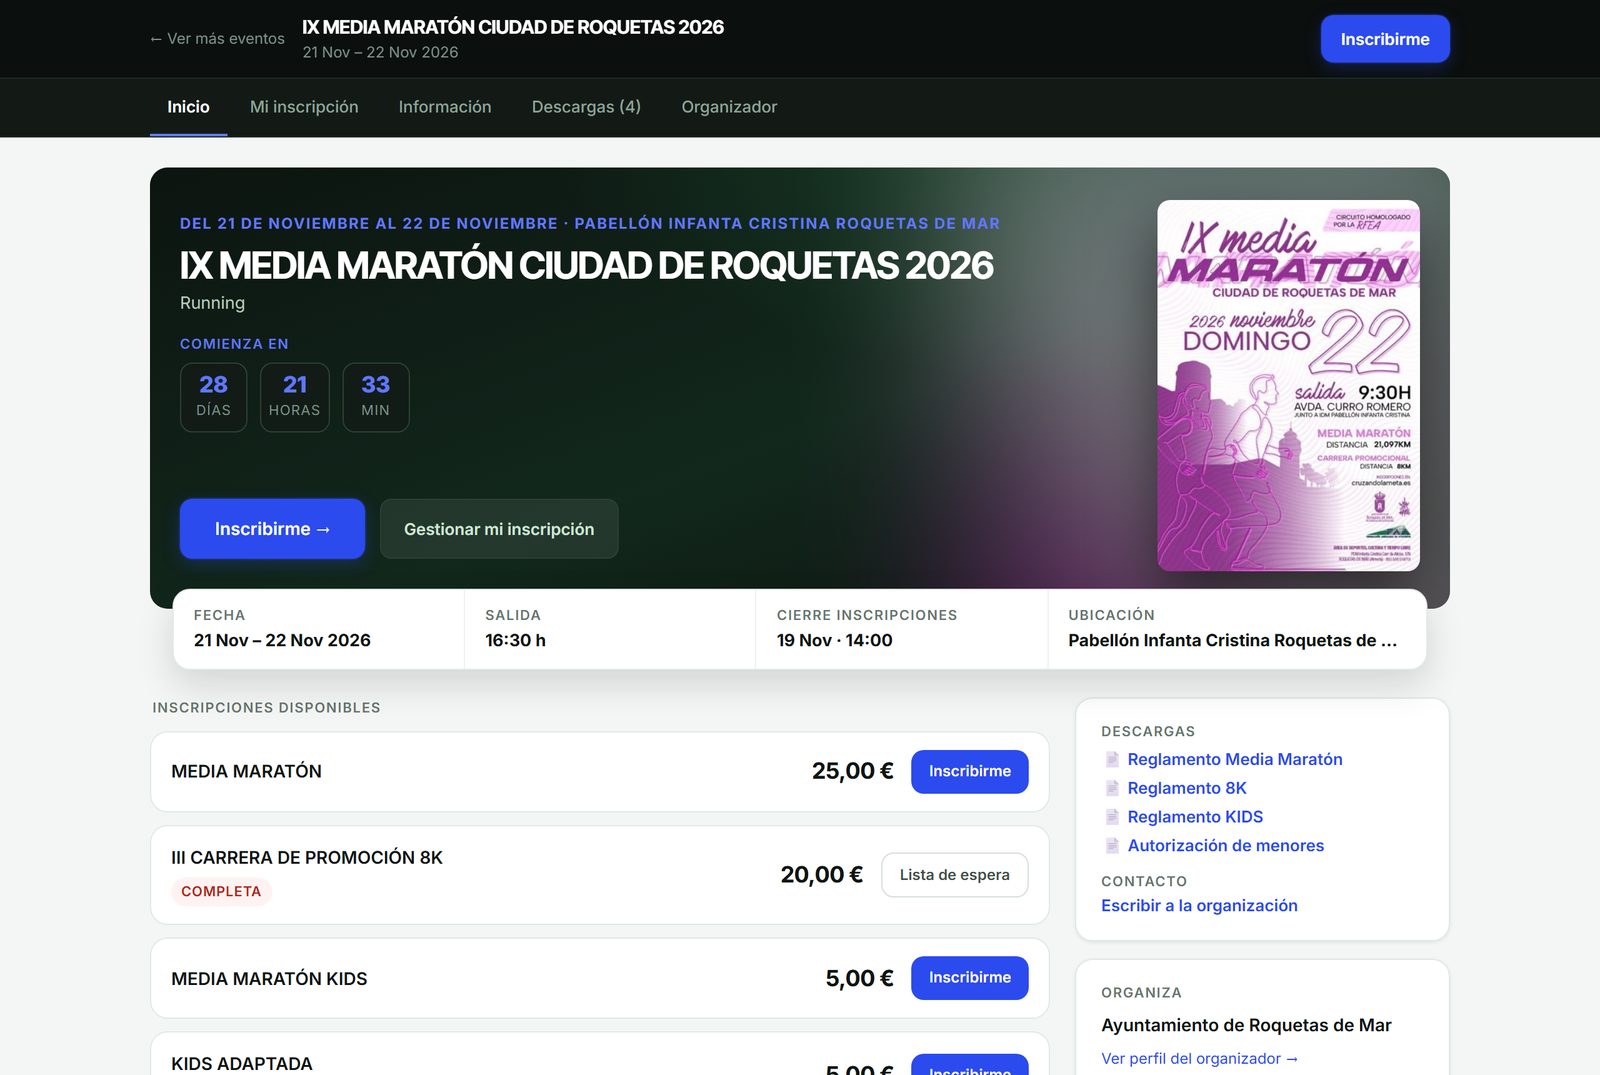Screen dimensions: 1600x1075
Task: Click the 20,00 € price of Carrera 8K
Action: (821, 875)
